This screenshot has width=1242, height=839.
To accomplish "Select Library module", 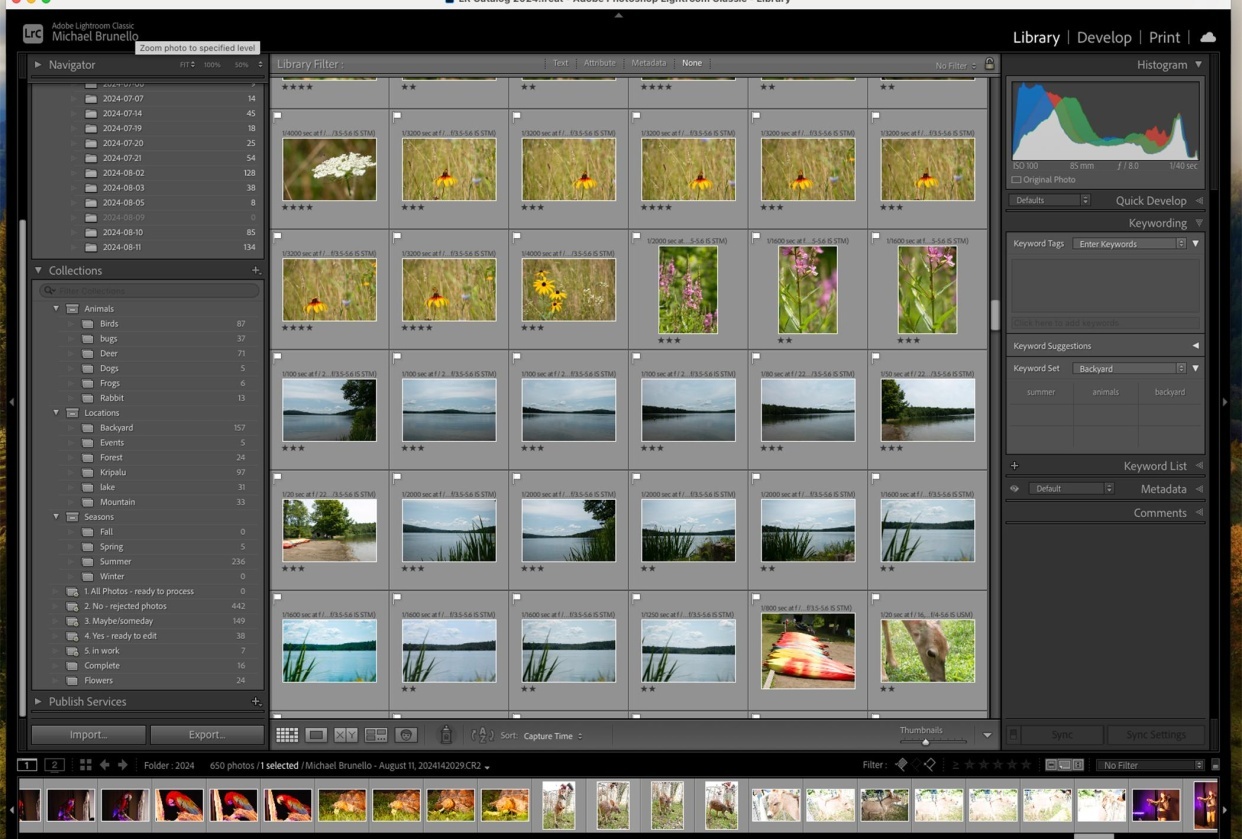I will coord(1036,37).
